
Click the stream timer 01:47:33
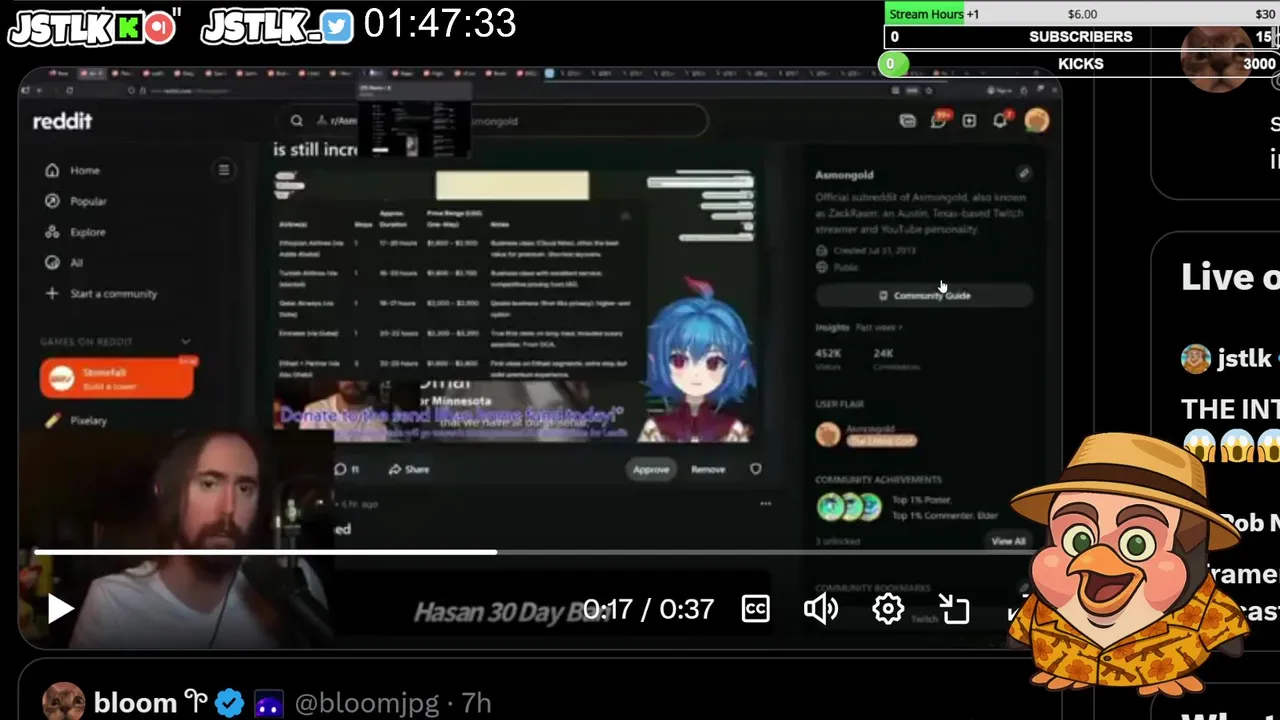pyautogui.click(x=440, y=23)
